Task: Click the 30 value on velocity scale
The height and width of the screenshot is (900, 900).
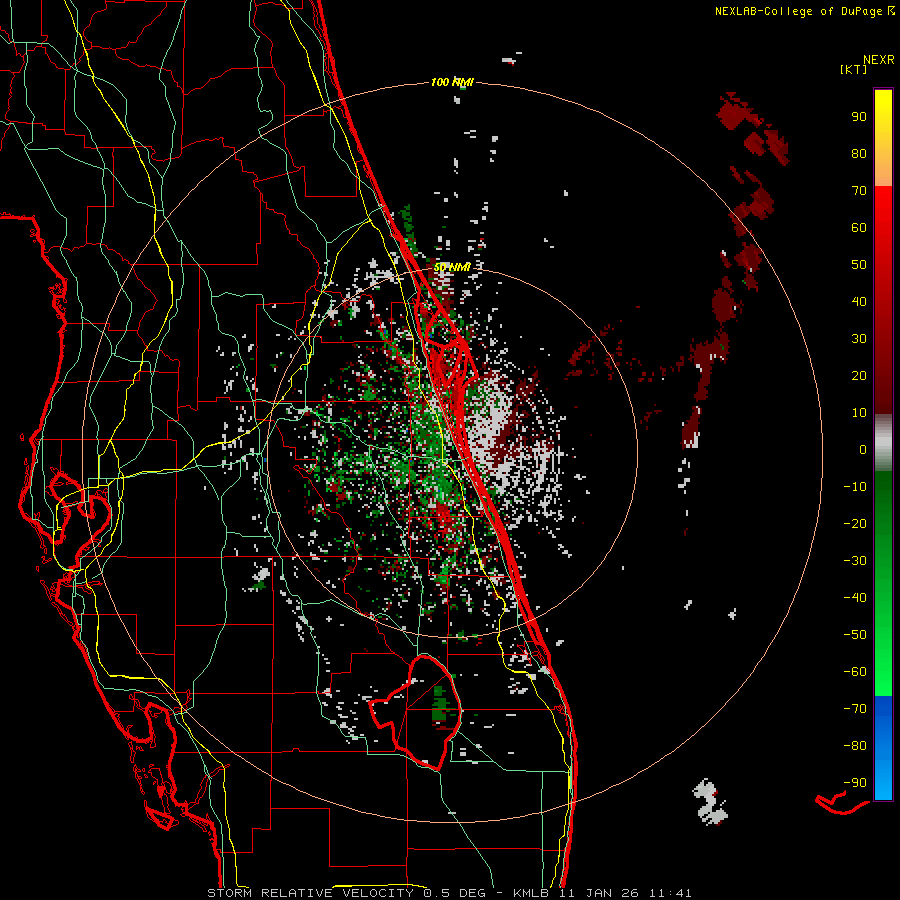Action: pyautogui.click(x=859, y=339)
